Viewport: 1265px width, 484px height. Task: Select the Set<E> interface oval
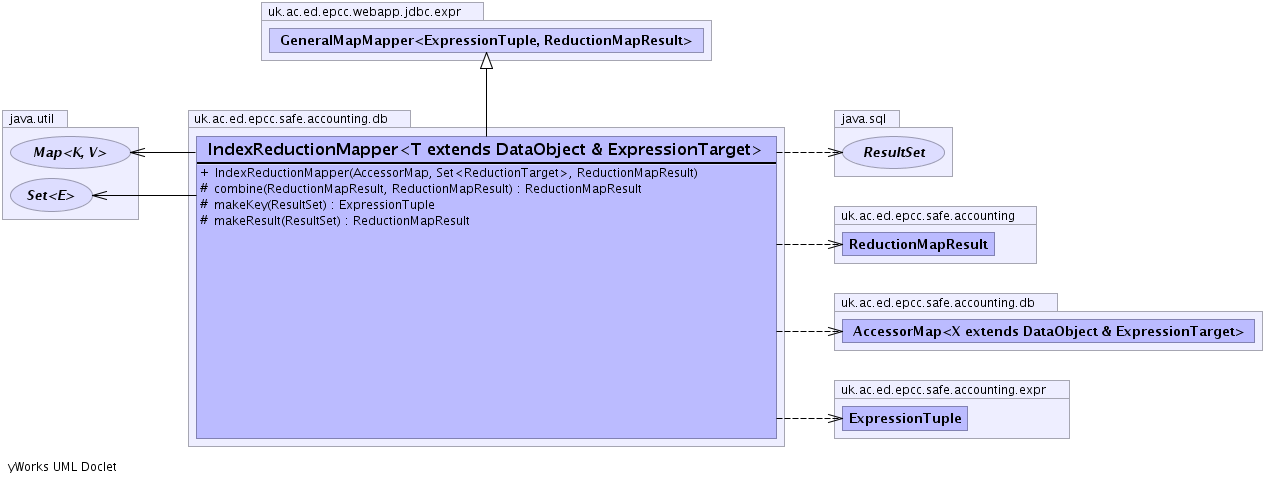[50, 196]
